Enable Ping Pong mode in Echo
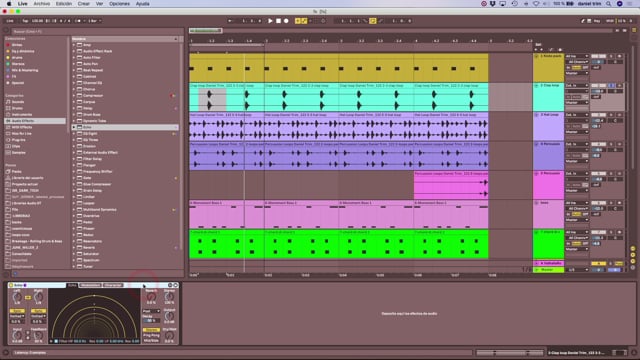Viewport: 640px width, 360px height. [151, 335]
